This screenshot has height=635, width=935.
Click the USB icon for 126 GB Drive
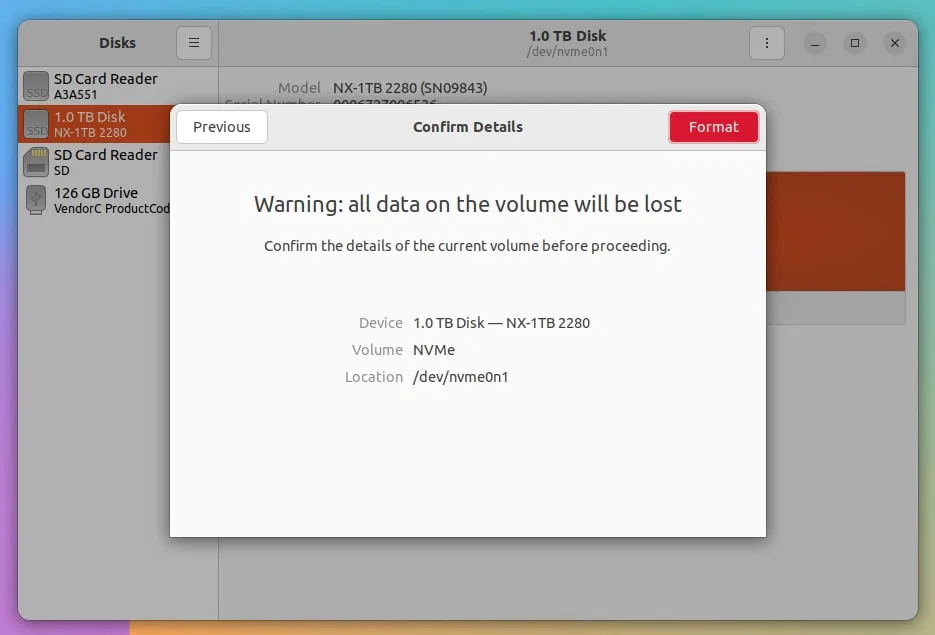pyautogui.click(x=36, y=200)
